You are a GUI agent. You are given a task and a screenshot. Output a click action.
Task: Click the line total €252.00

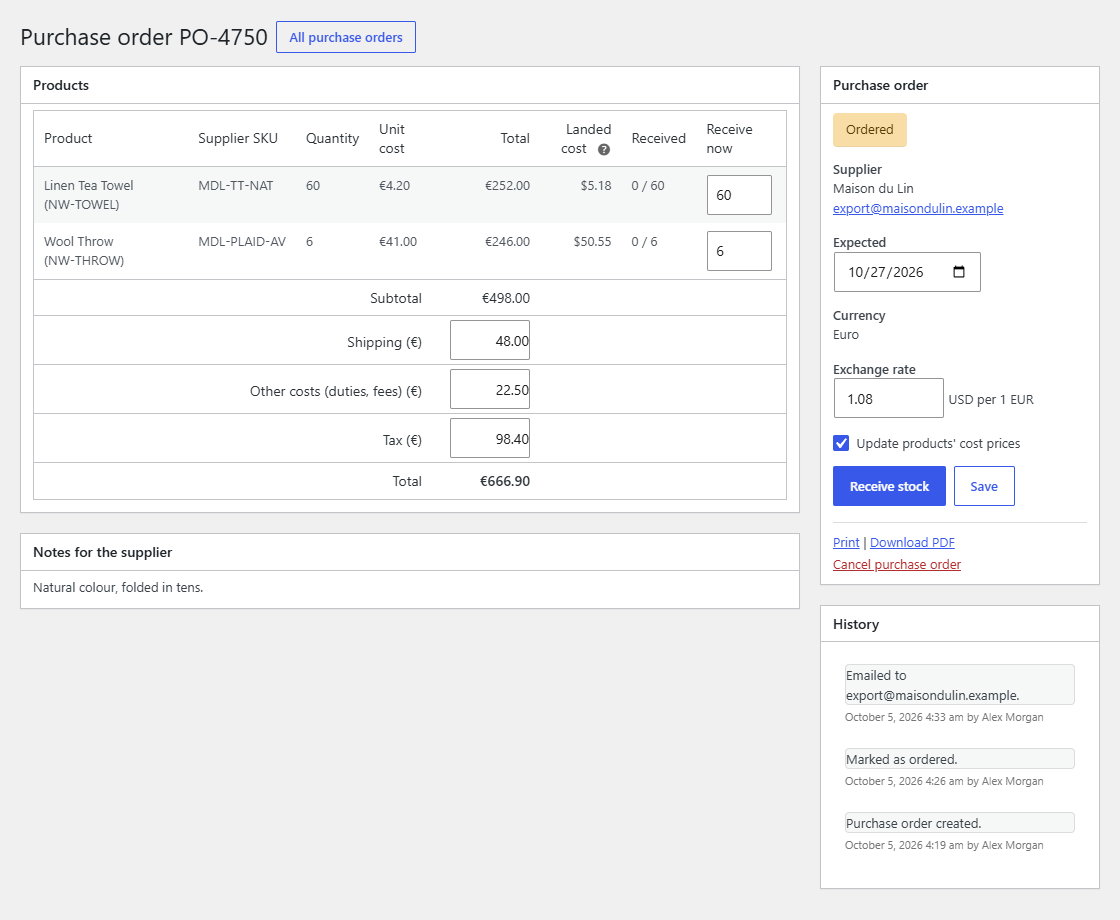[507, 186]
